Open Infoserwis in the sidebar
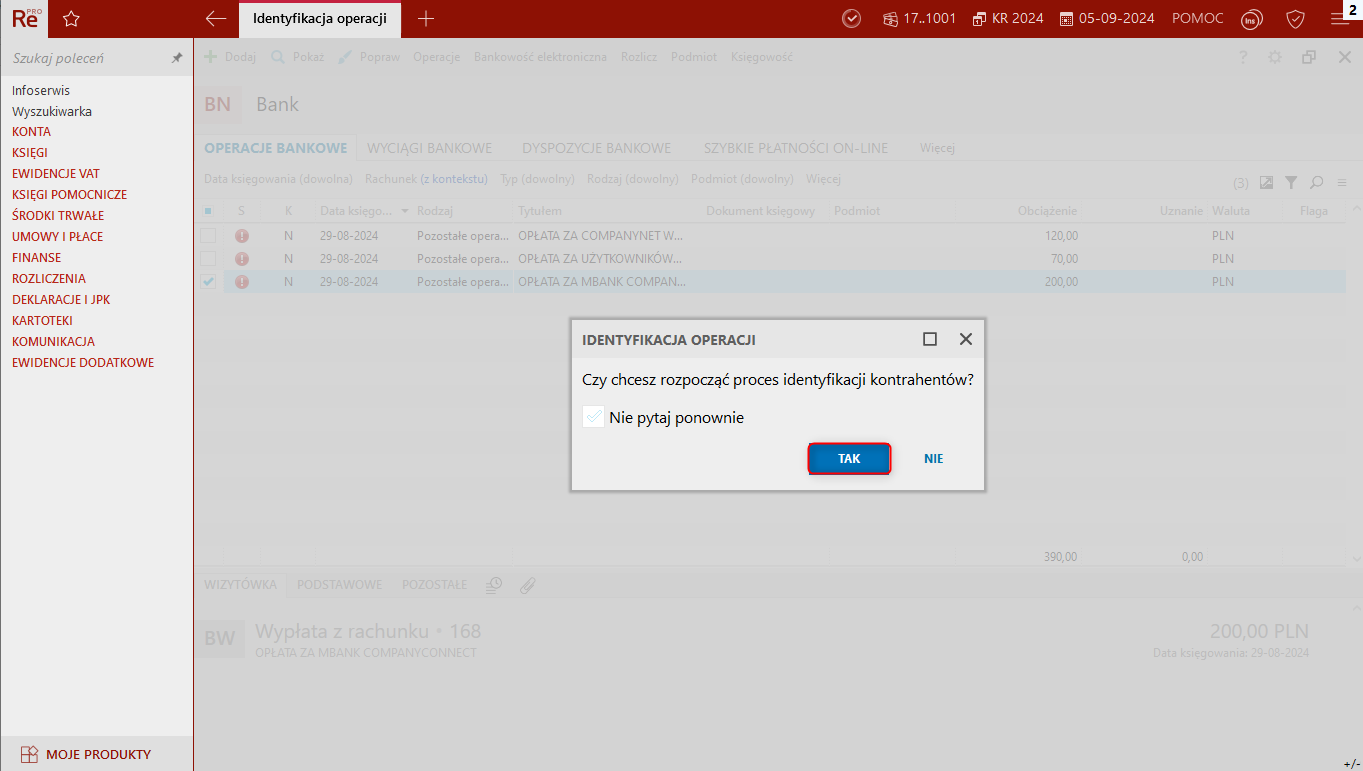This screenshot has width=1363, height=771. (x=41, y=90)
